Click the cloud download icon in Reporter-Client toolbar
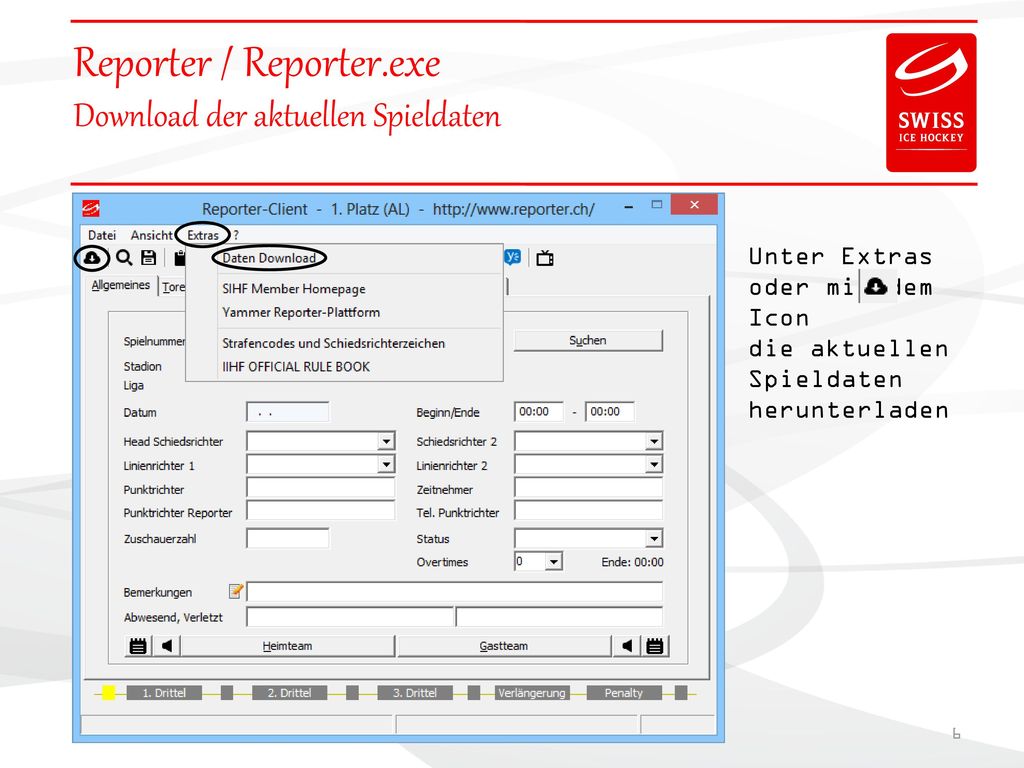Image resolution: width=1024 pixels, height=768 pixels. tap(91, 258)
